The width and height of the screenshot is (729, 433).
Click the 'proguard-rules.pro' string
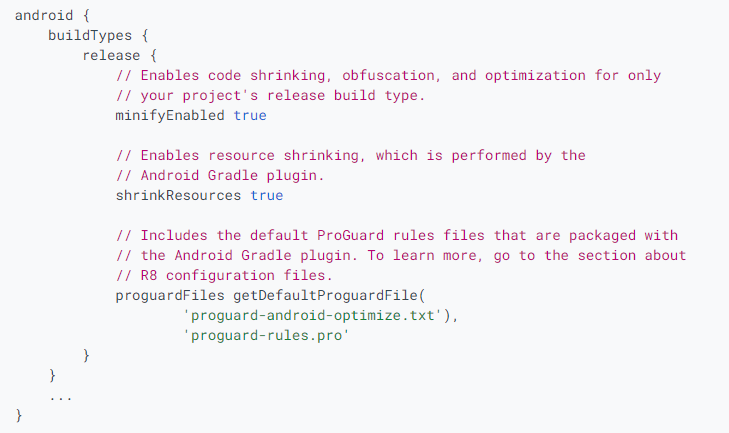click(265, 335)
